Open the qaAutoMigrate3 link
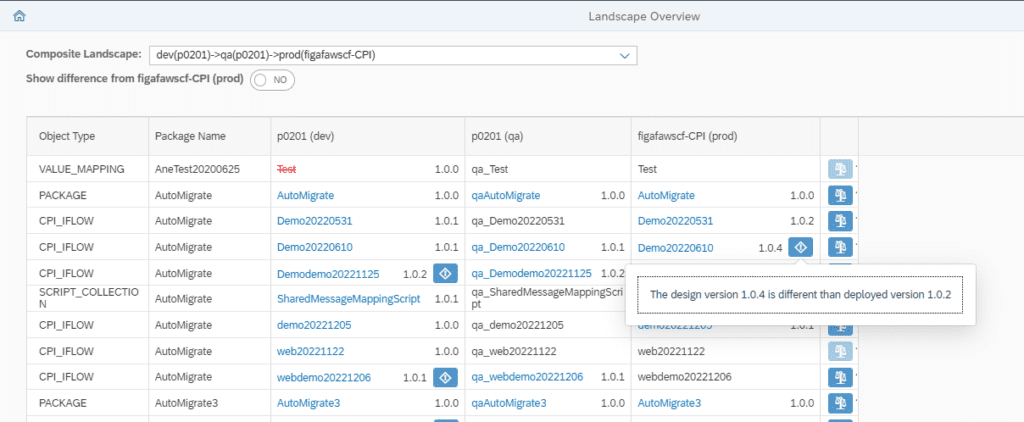 click(509, 403)
